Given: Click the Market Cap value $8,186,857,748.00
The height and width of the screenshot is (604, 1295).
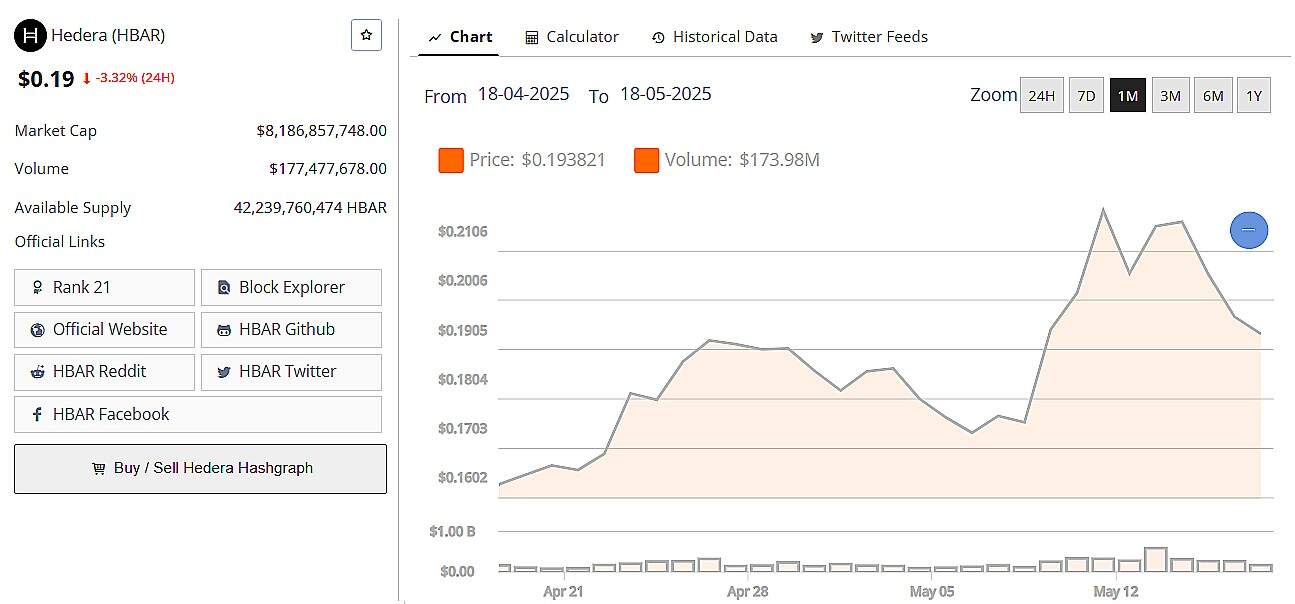Looking at the screenshot, I should click(321, 131).
